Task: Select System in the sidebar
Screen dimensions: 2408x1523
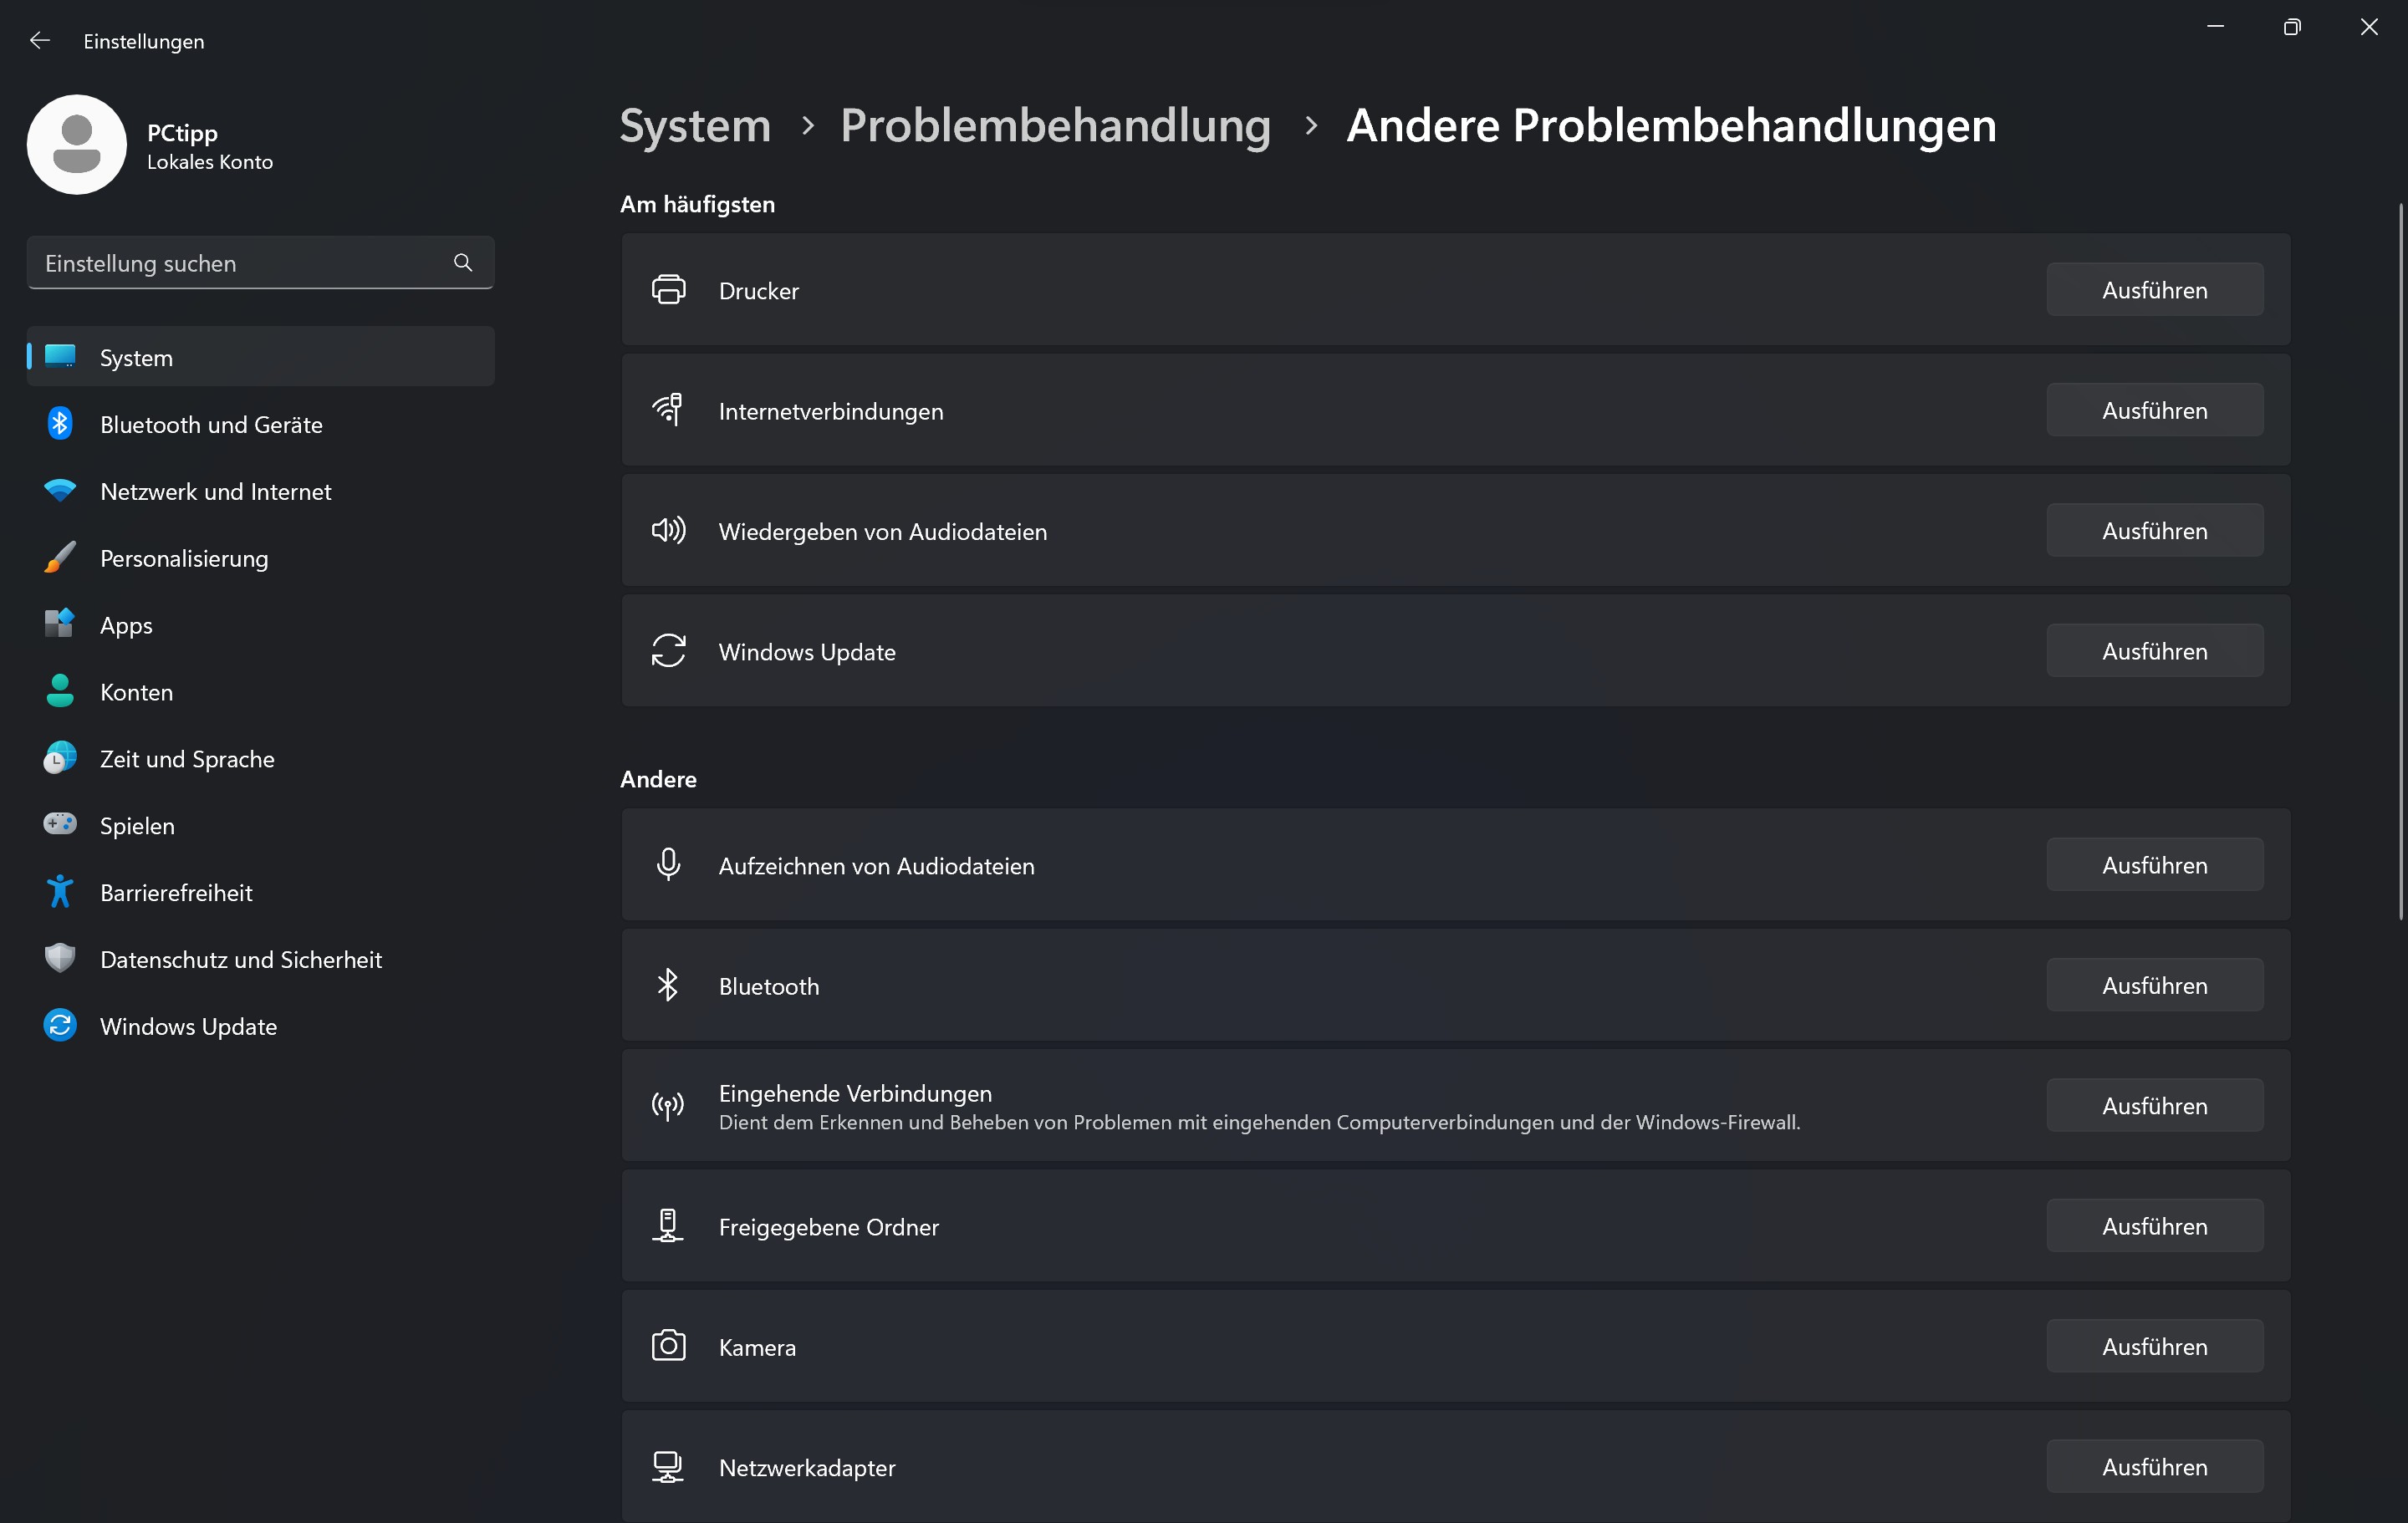Action: pos(261,357)
